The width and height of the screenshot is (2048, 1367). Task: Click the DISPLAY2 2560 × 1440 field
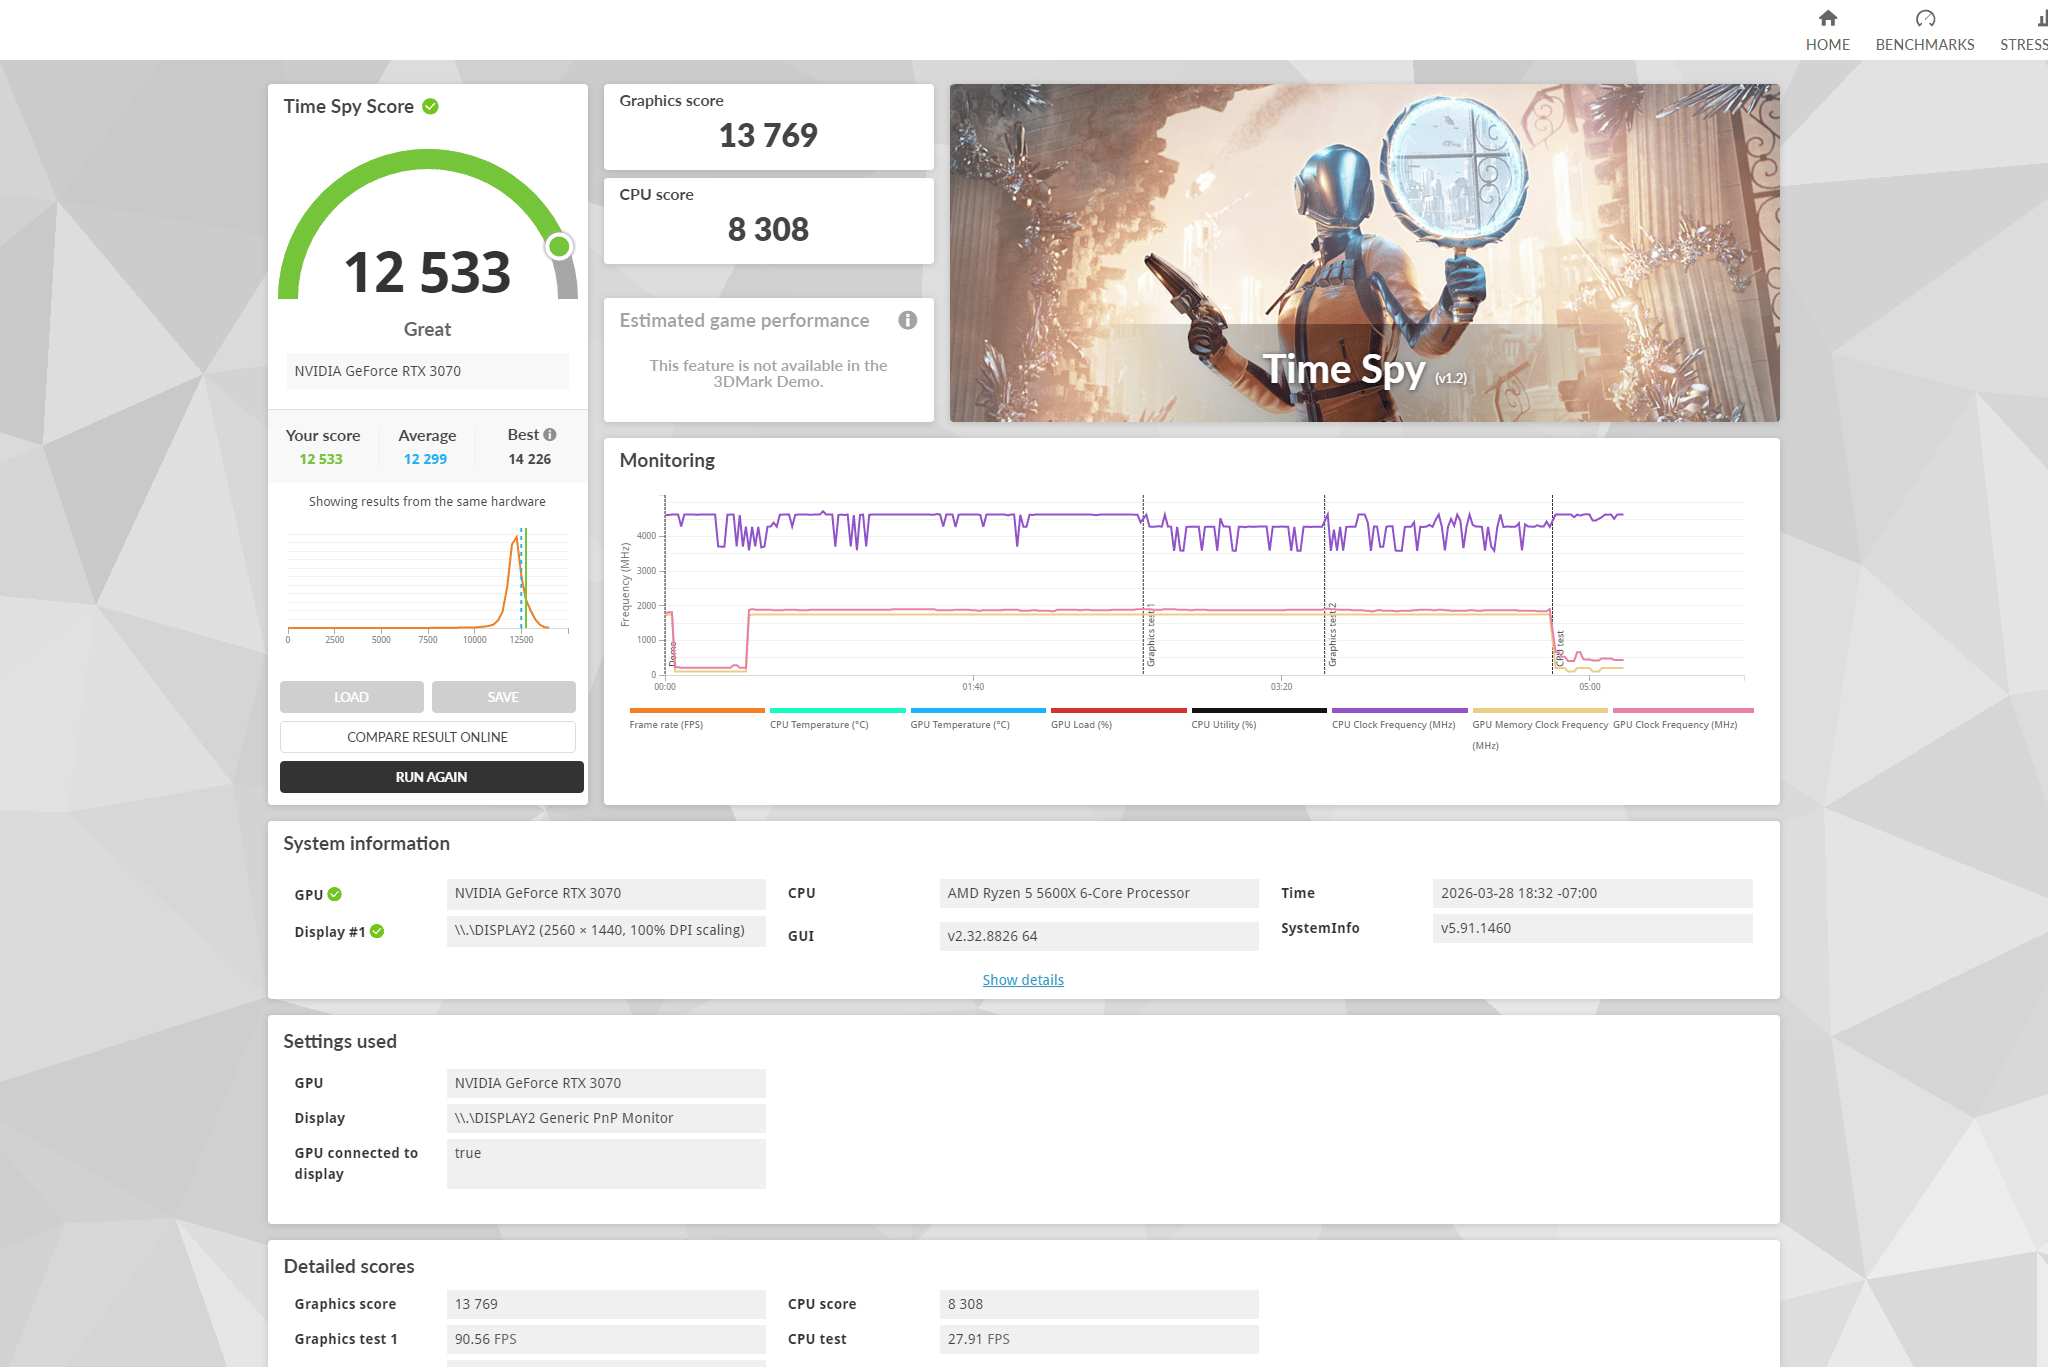606,930
